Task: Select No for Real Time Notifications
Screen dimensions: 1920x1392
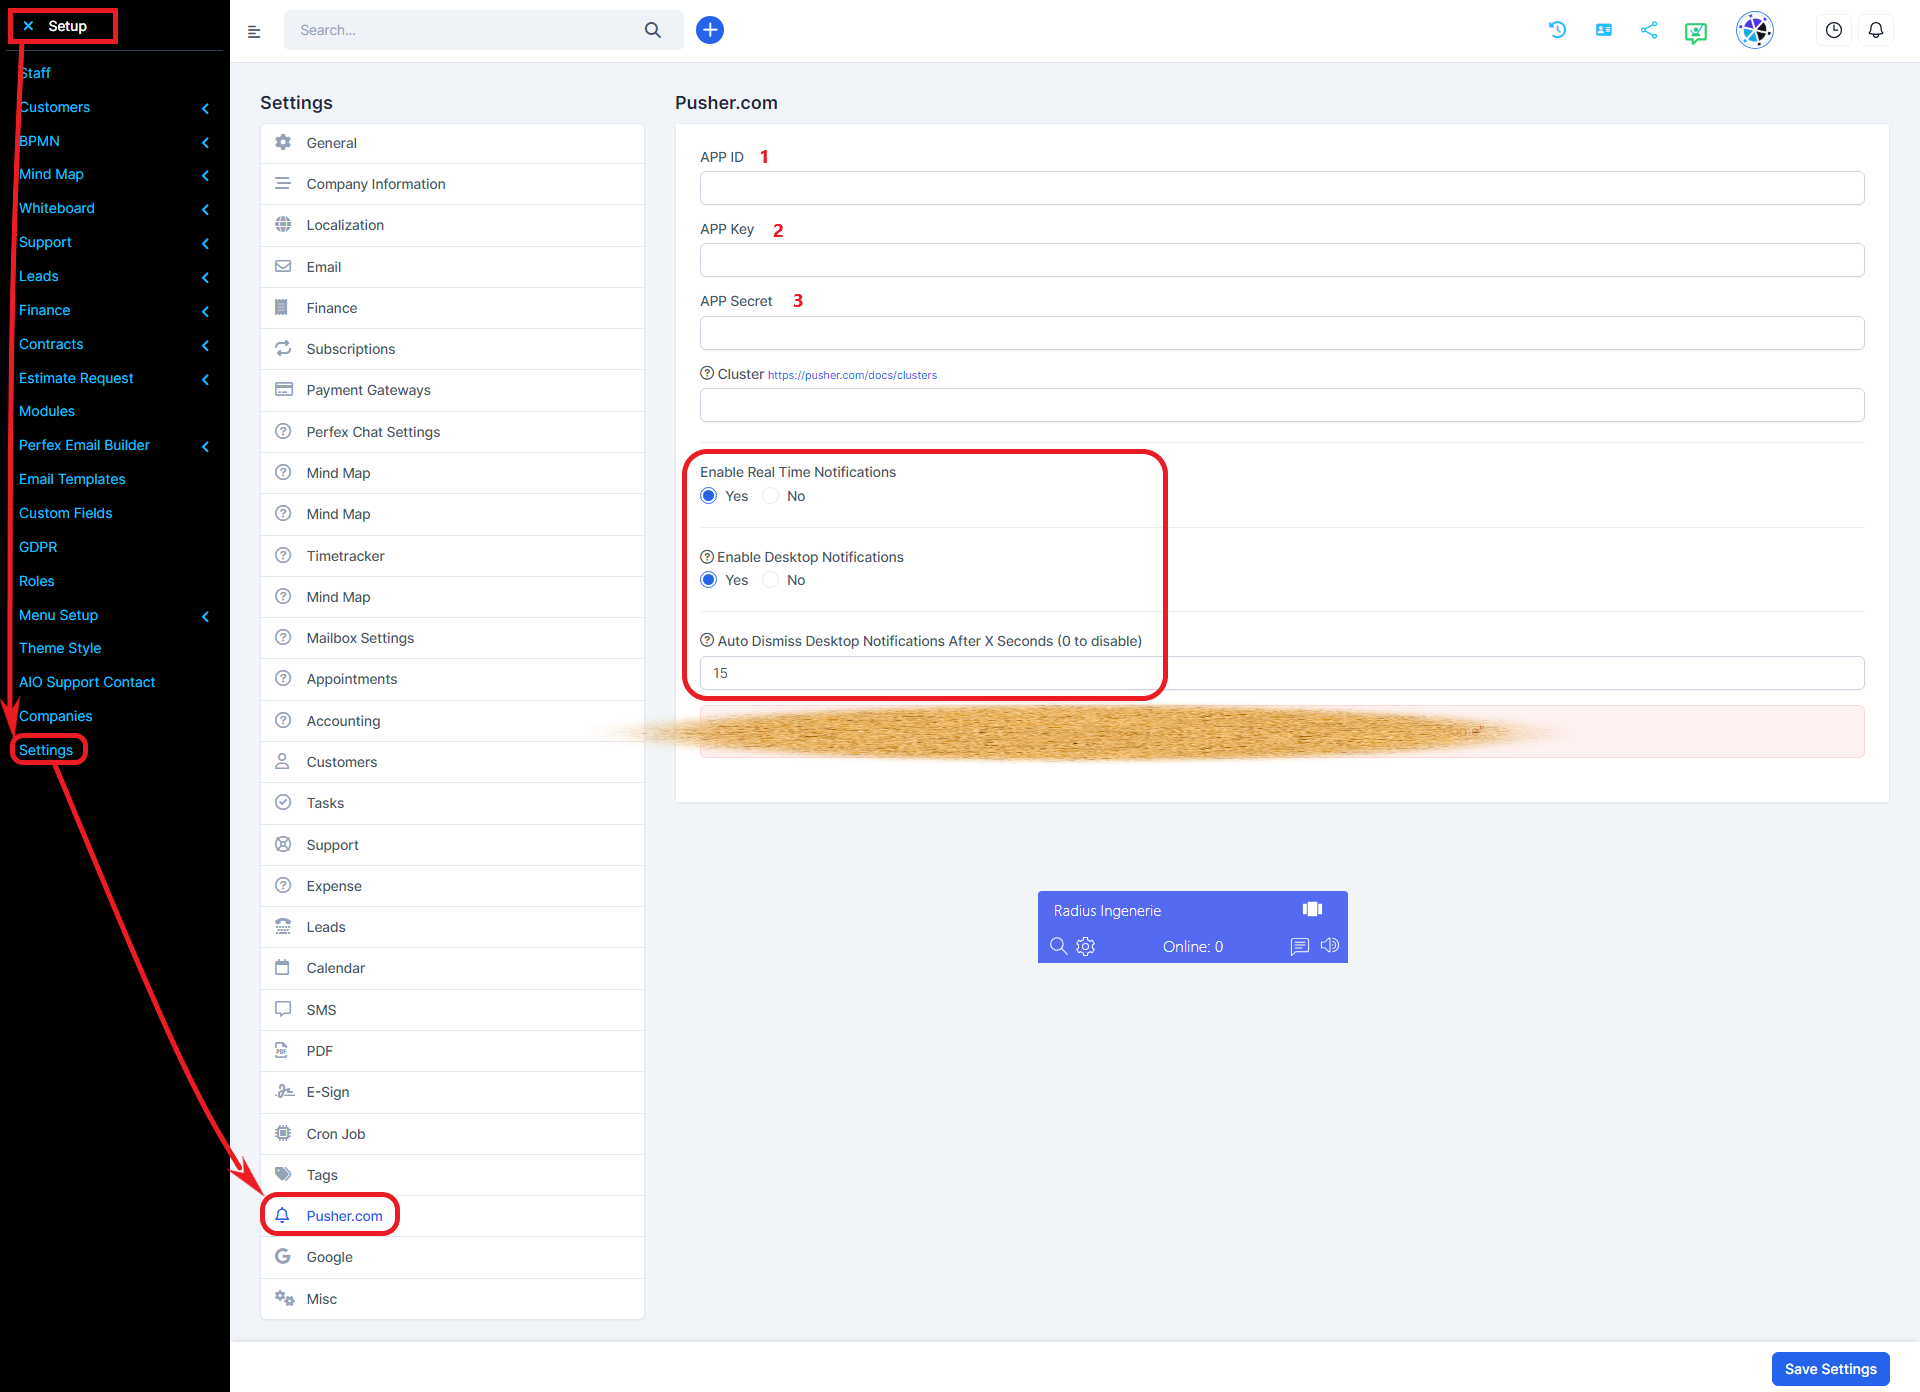Action: coord(771,496)
